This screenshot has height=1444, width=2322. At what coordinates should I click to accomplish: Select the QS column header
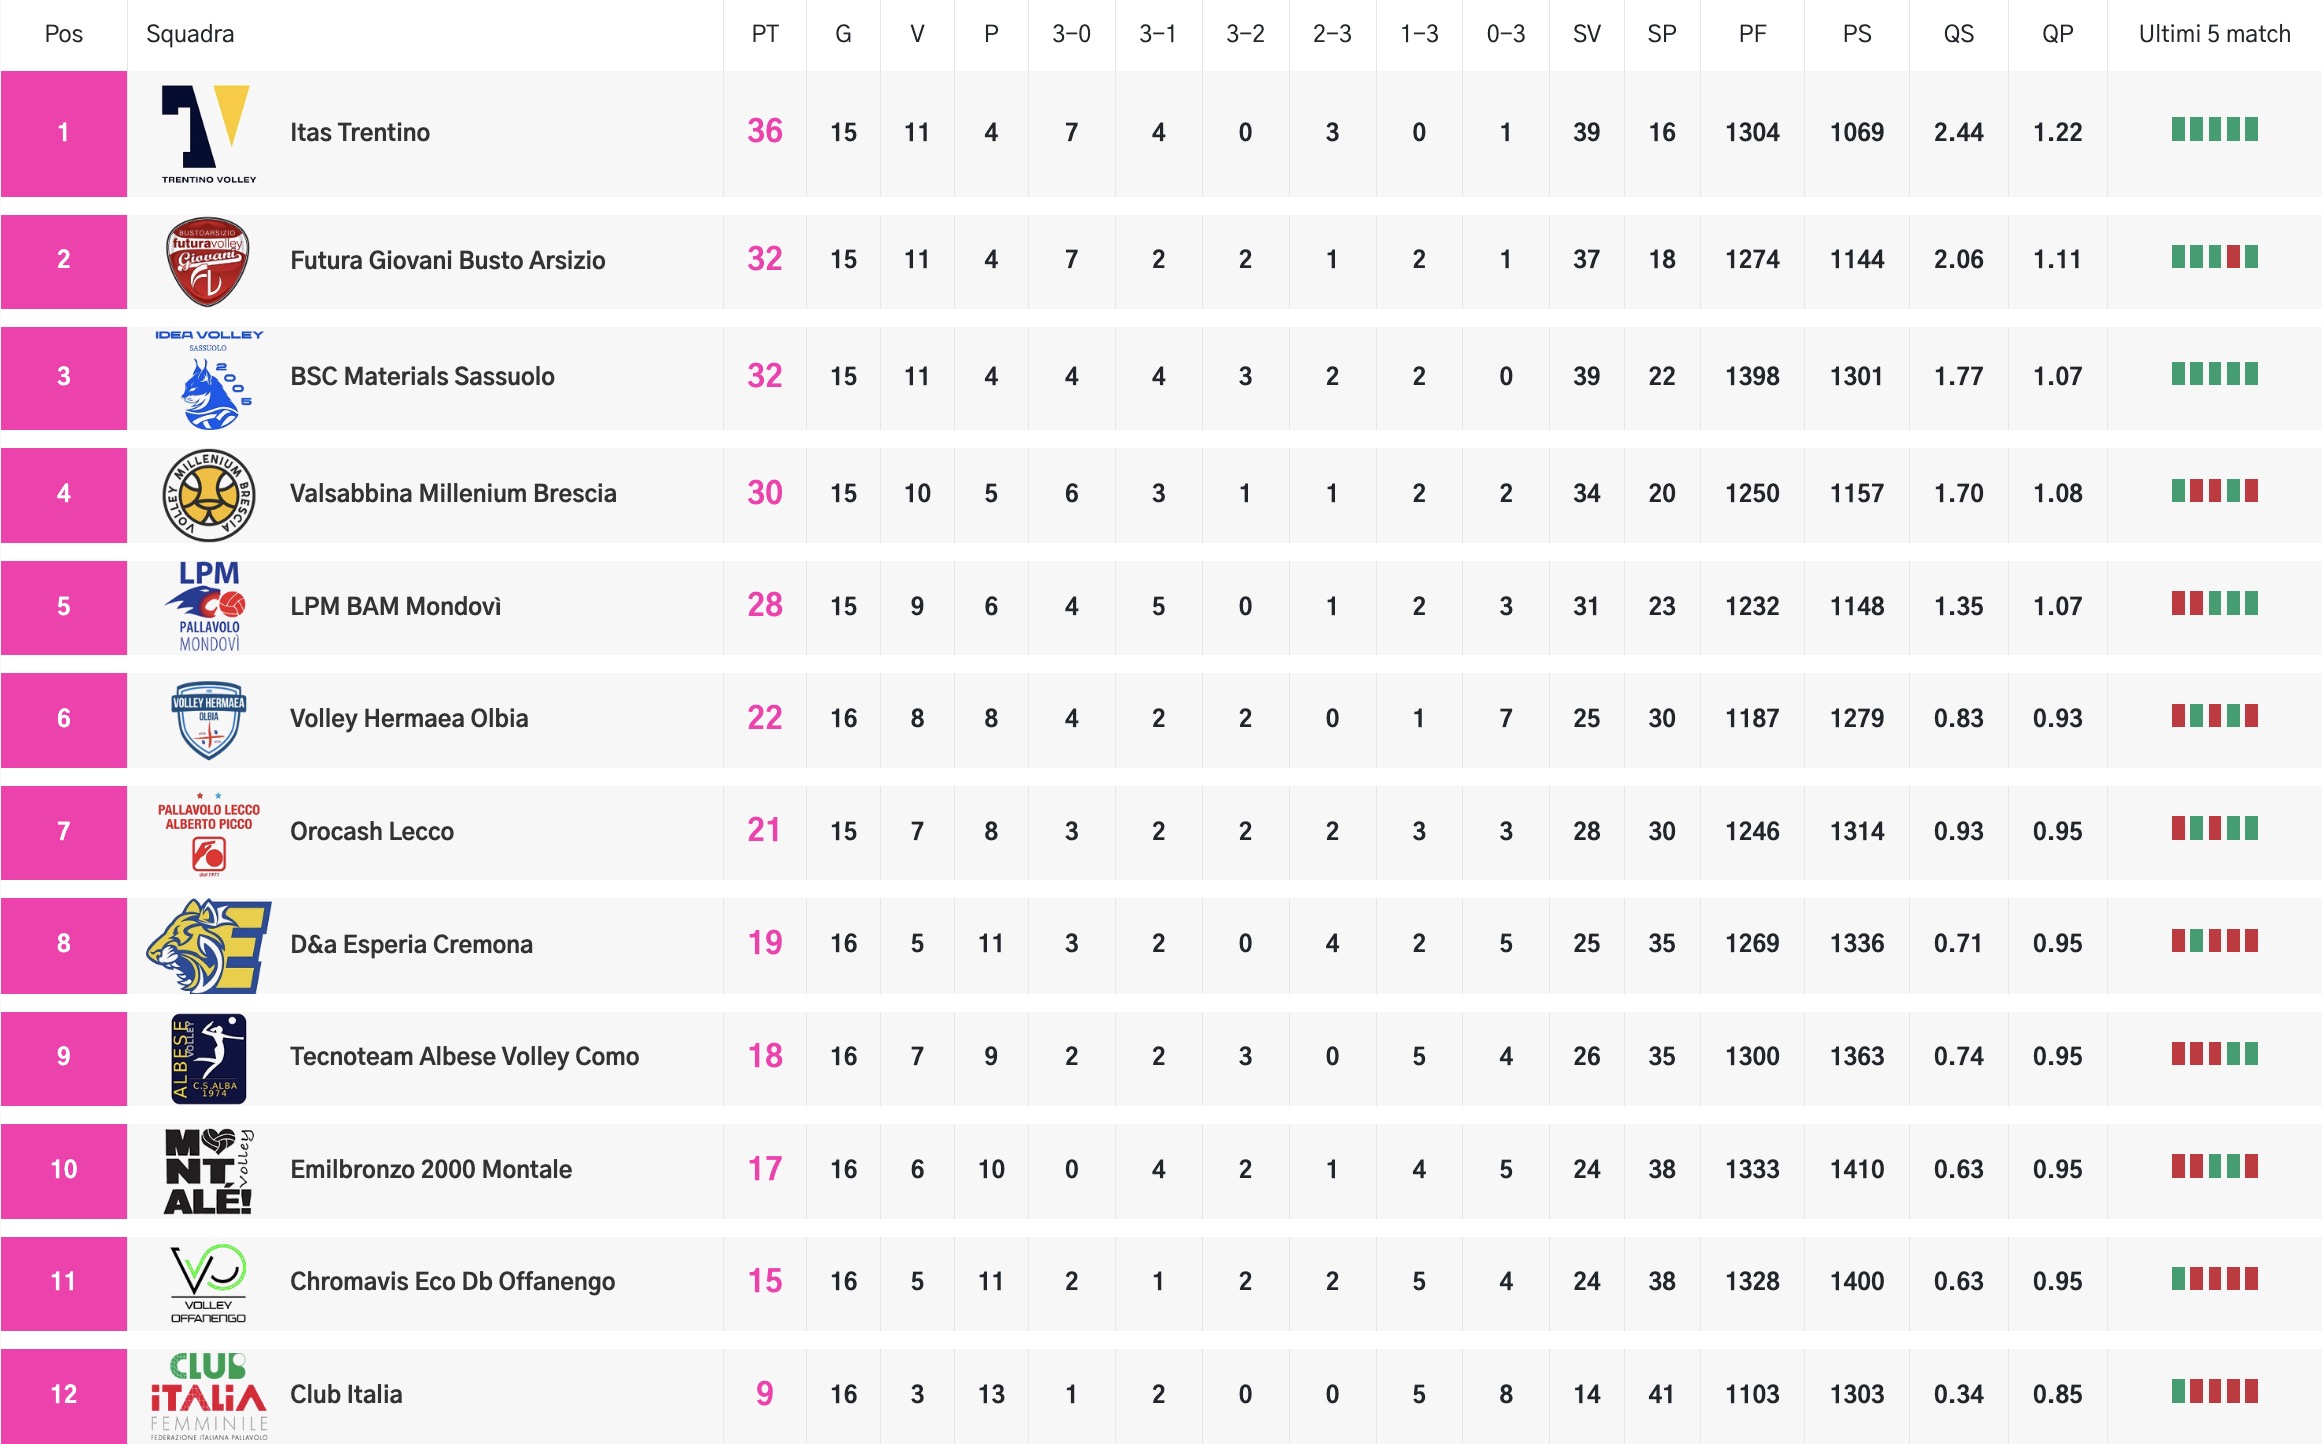[x=1957, y=34]
